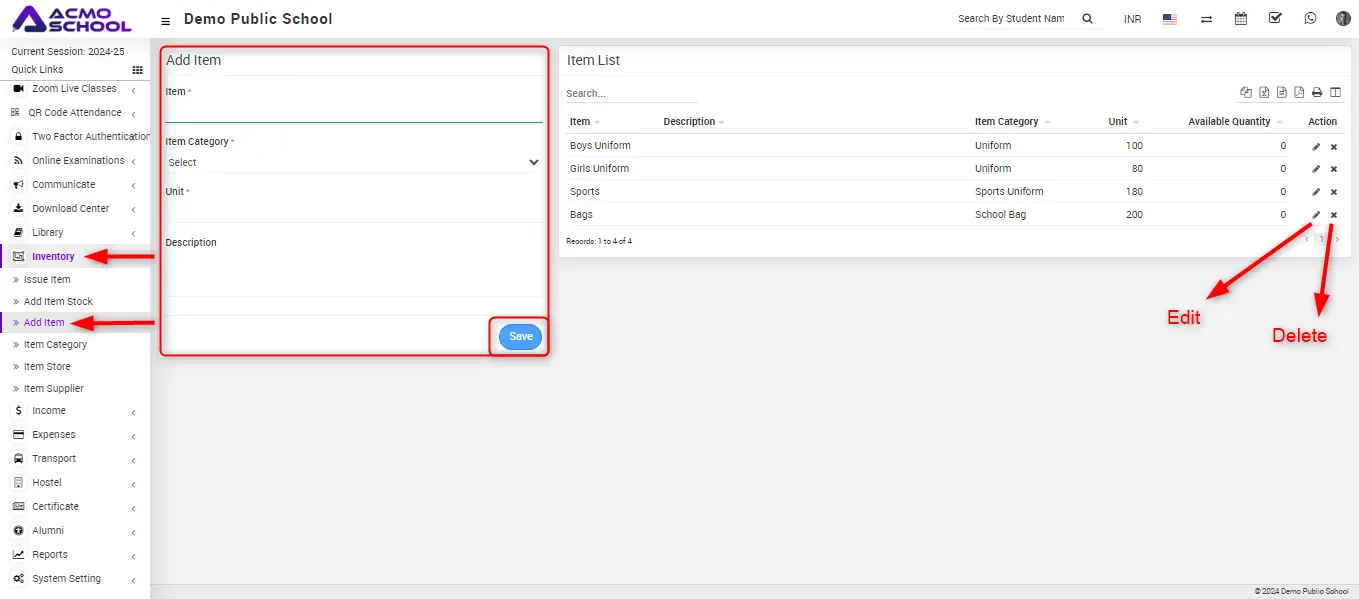Export item list to Excel
The height and width of the screenshot is (599, 1359).
coord(1264,93)
